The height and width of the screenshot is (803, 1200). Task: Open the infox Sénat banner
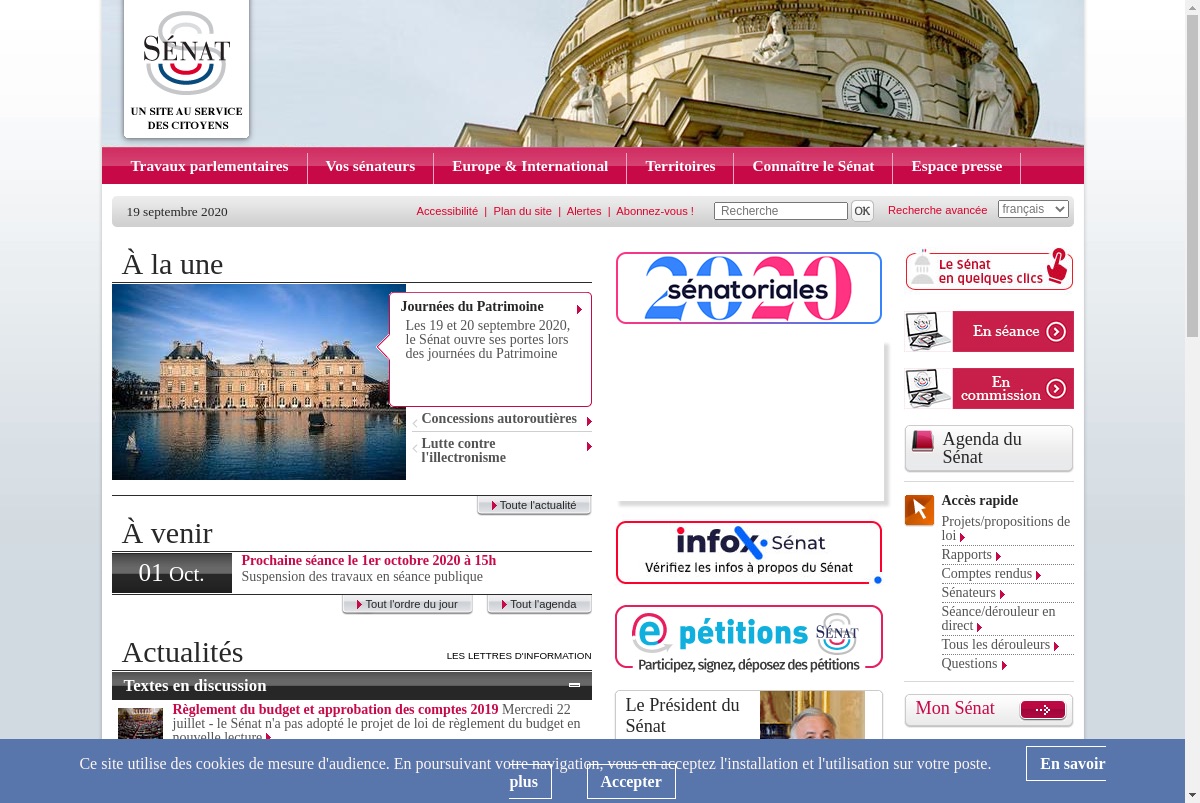point(749,552)
